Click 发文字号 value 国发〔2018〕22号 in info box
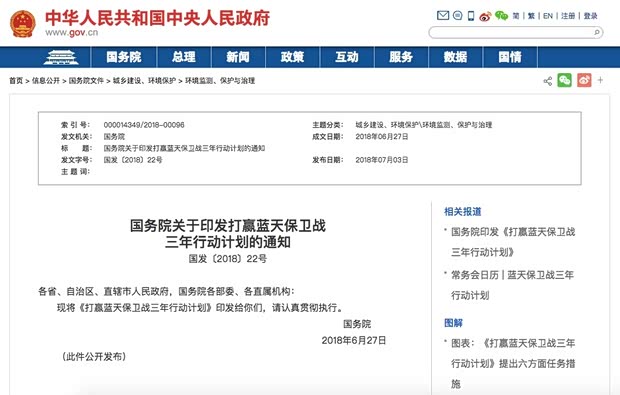 tap(133, 160)
